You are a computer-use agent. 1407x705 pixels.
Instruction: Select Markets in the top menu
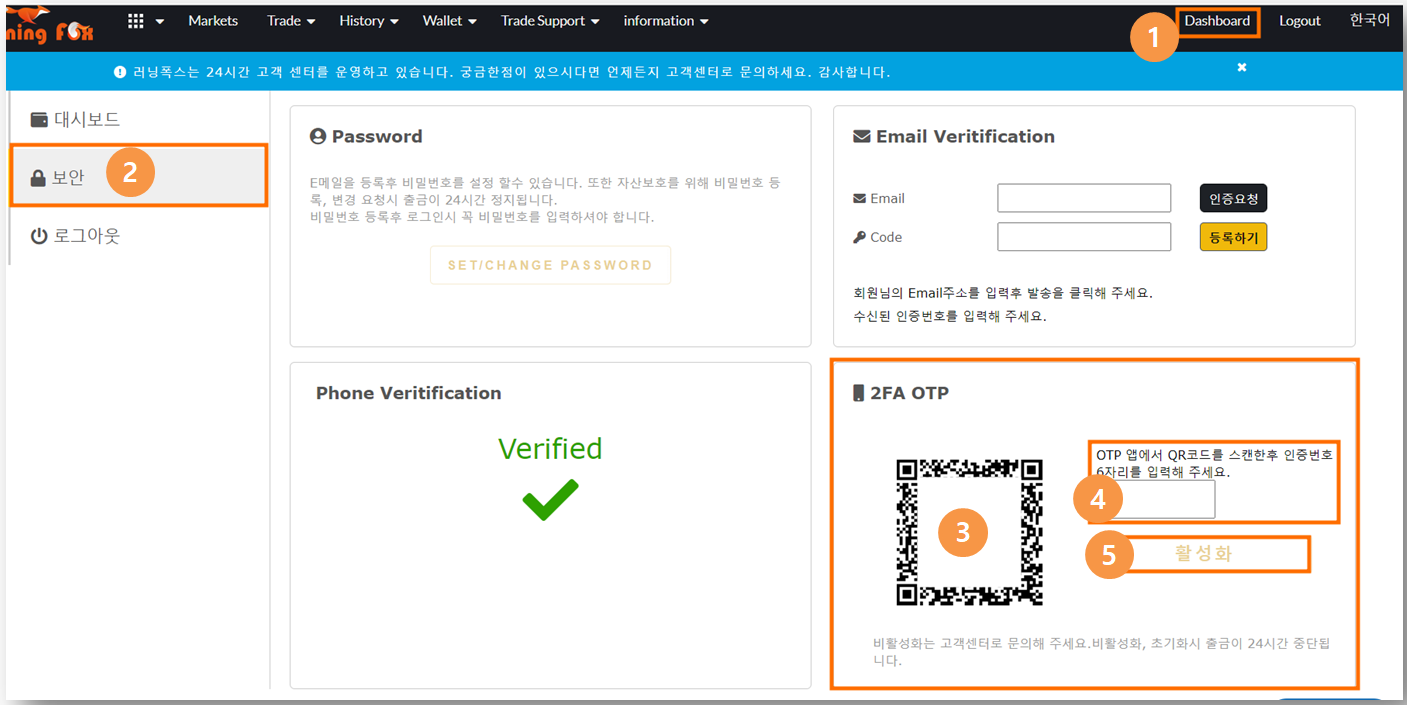[213, 20]
